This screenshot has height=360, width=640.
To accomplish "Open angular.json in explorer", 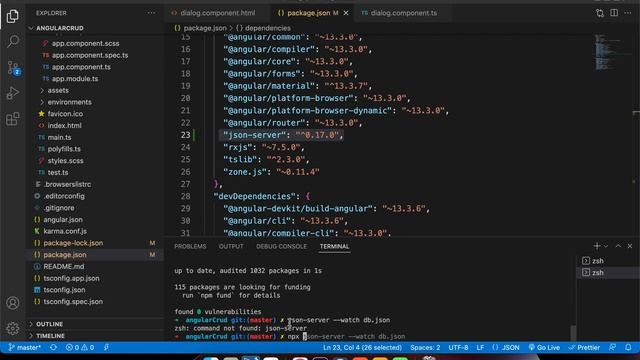I will (63, 220).
